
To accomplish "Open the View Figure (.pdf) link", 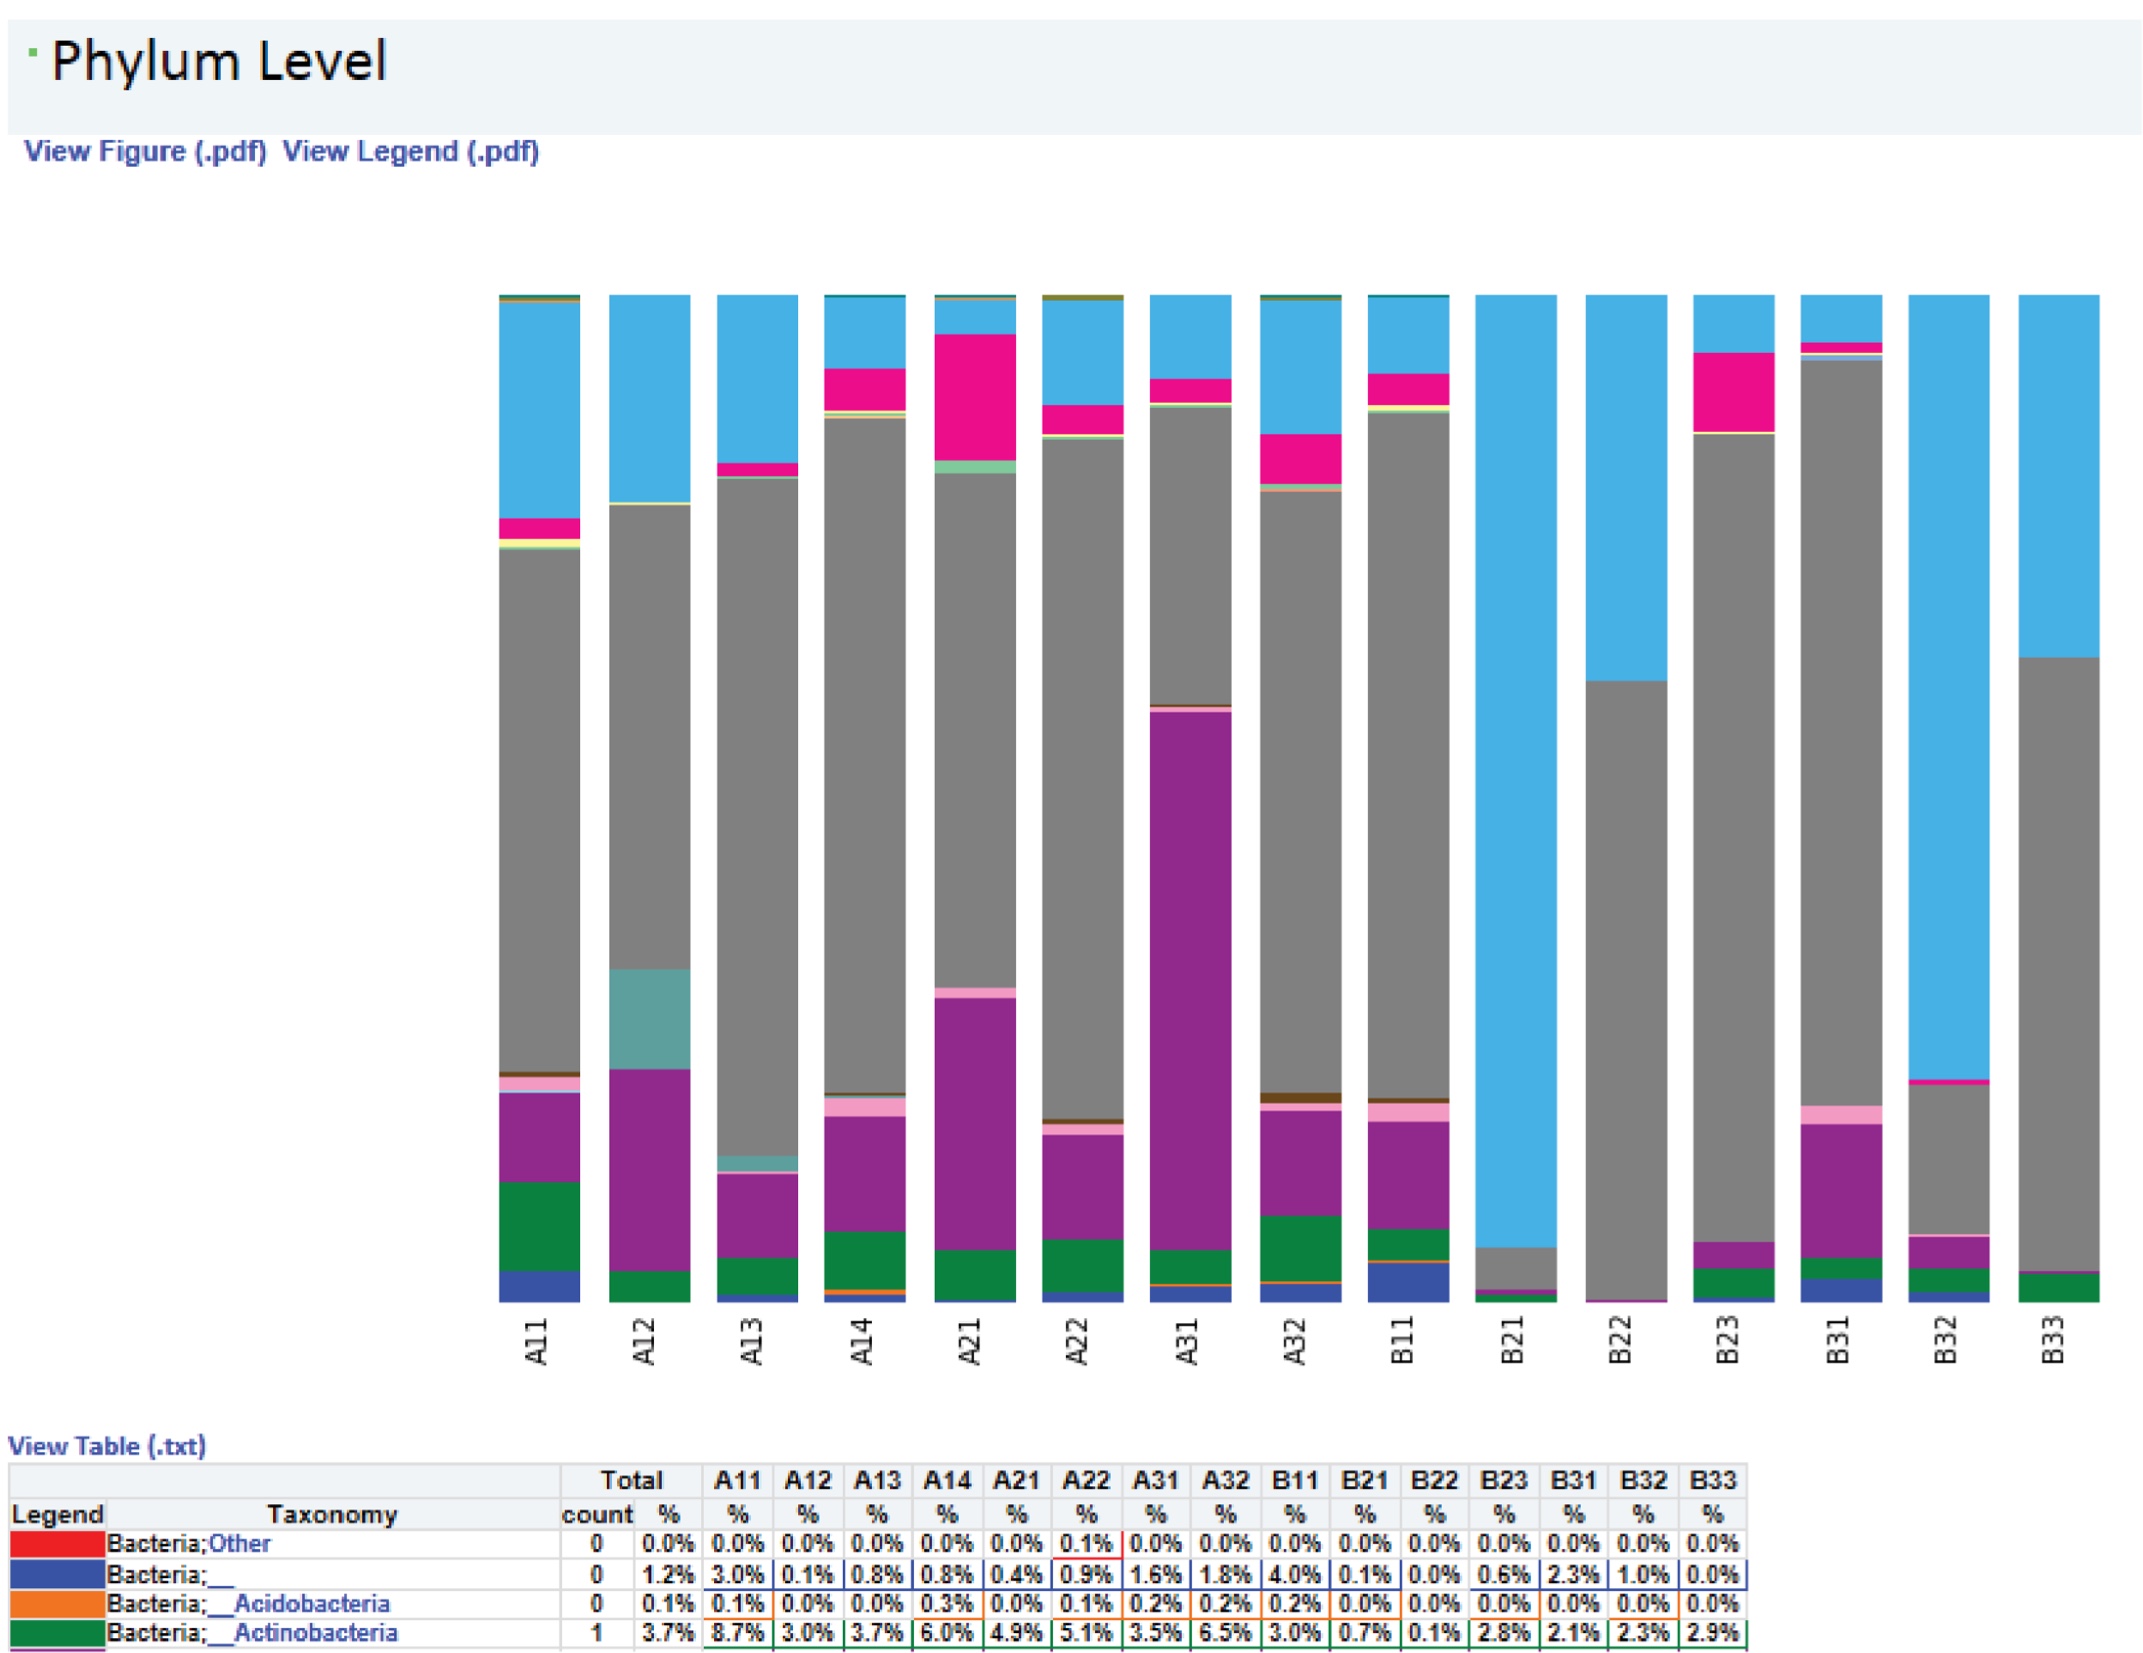I will 146,152.
